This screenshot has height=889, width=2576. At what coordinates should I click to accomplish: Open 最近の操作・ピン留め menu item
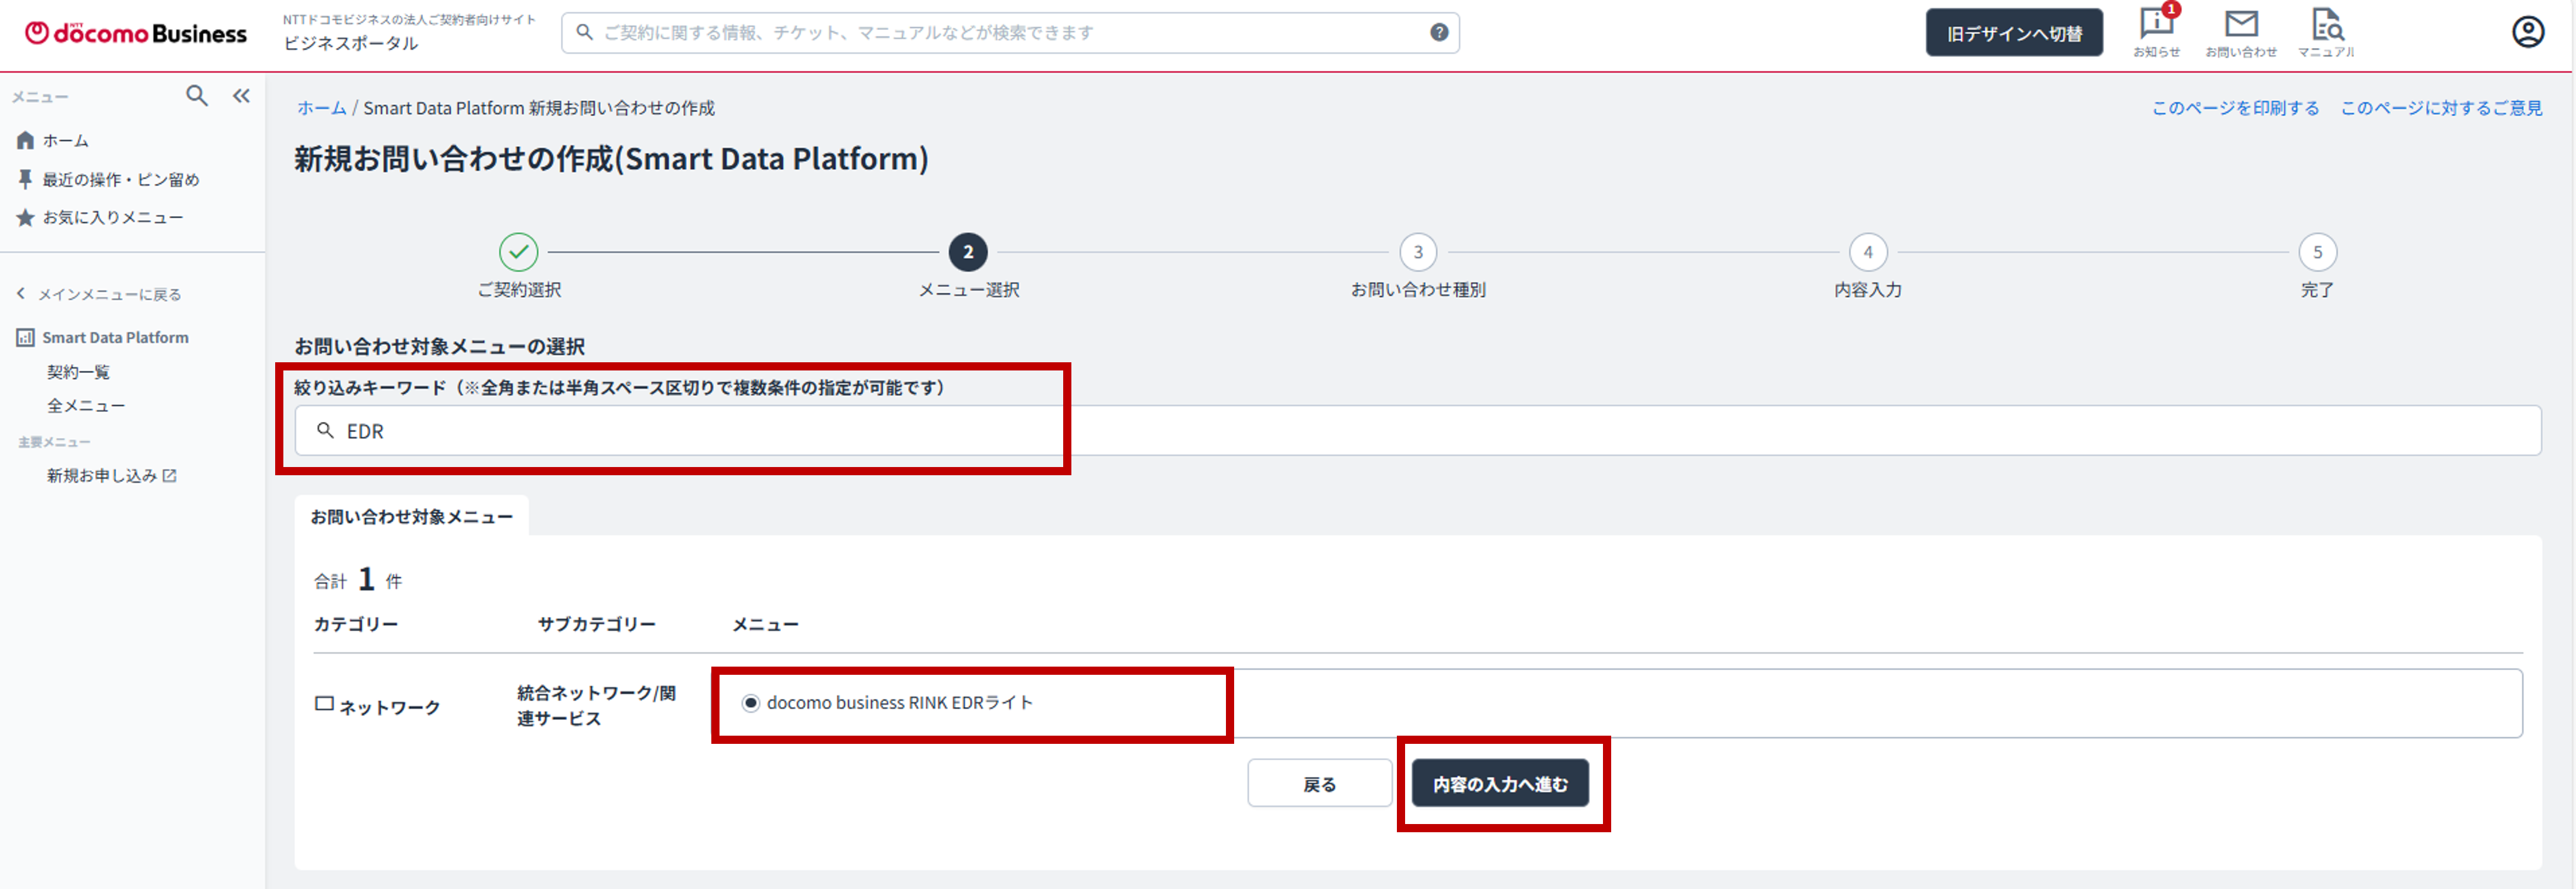[120, 180]
